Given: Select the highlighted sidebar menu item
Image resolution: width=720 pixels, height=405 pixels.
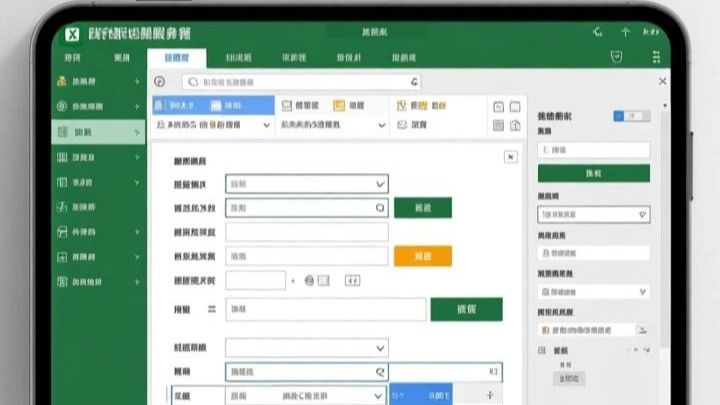Looking at the screenshot, I should [x=98, y=132].
